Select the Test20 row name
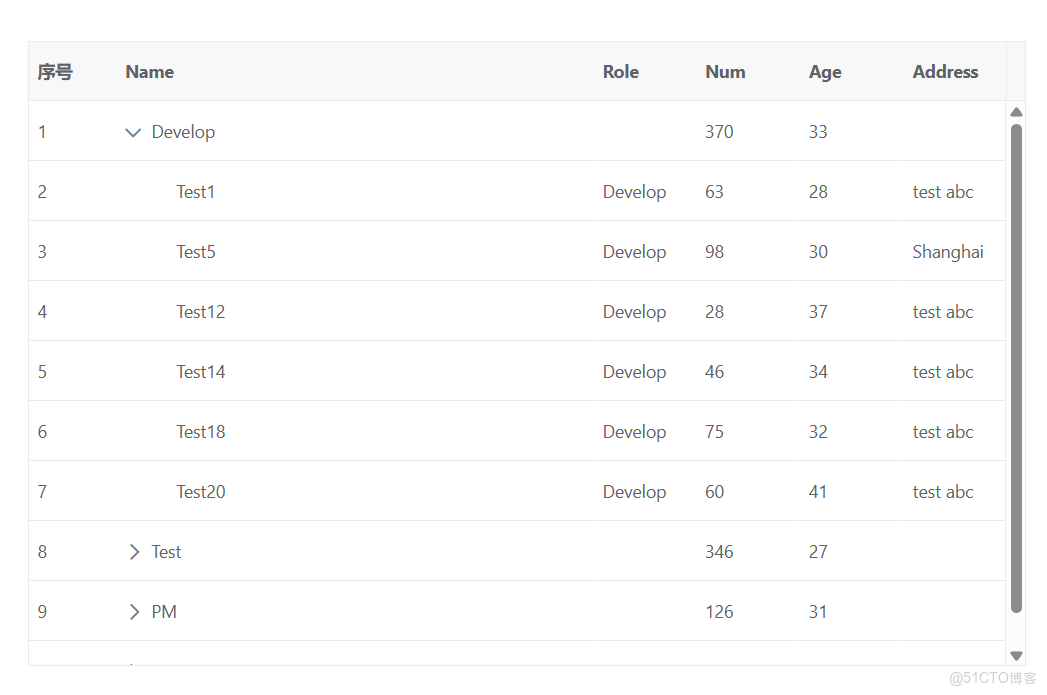The width and height of the screenshot is (1047, 695). click(x=201, y=492)
